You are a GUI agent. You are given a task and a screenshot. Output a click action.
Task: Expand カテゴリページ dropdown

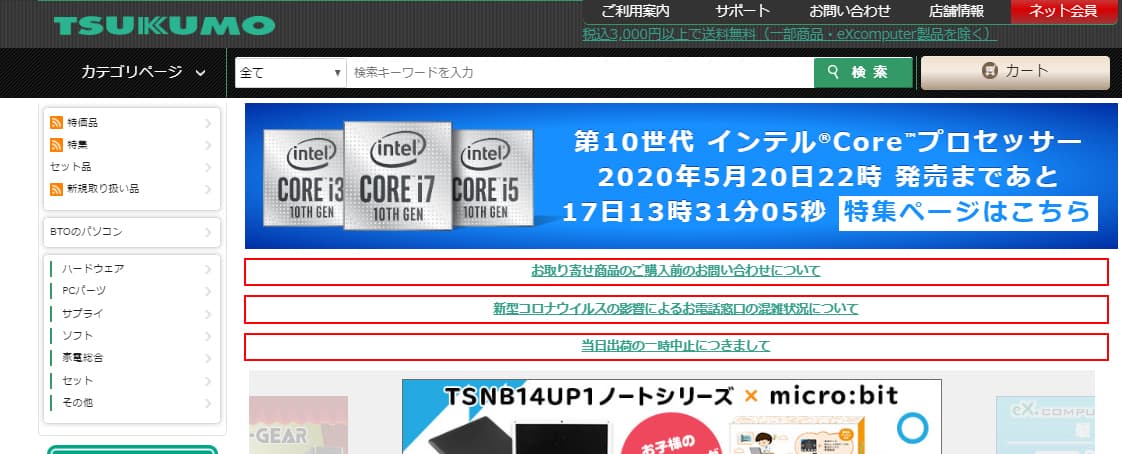tap(143, 72)
